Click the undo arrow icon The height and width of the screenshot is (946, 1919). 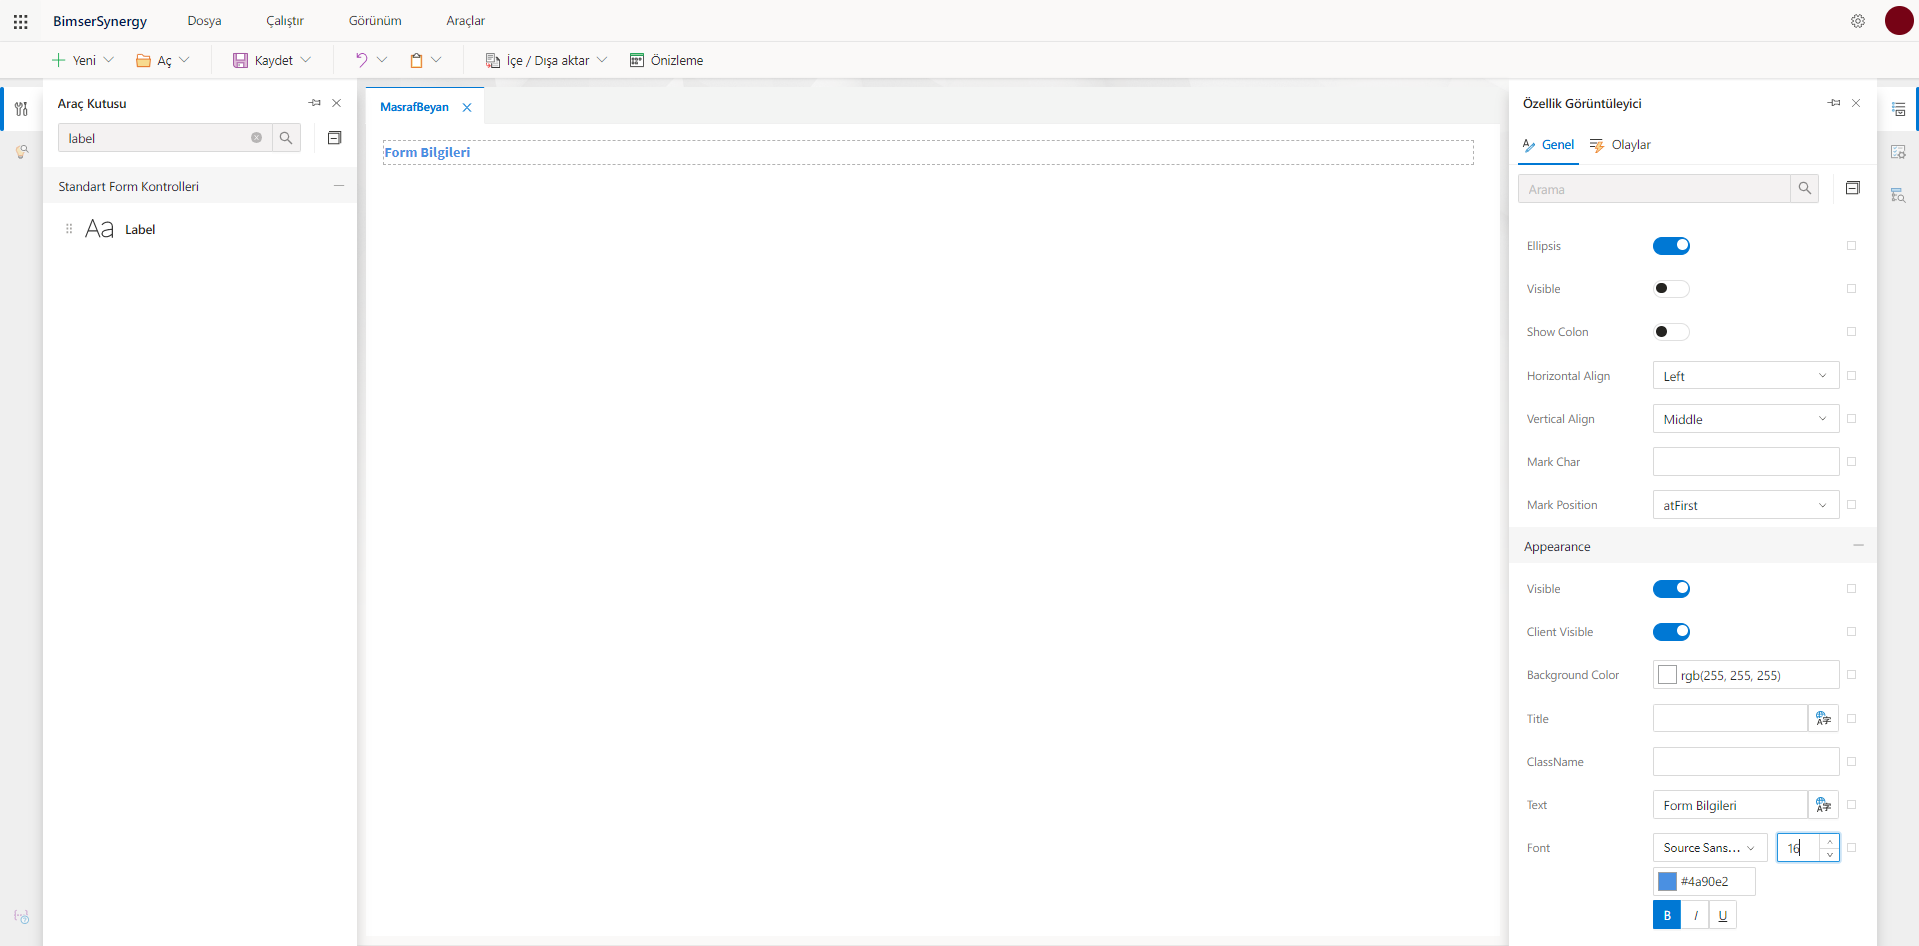pos(361,60)
